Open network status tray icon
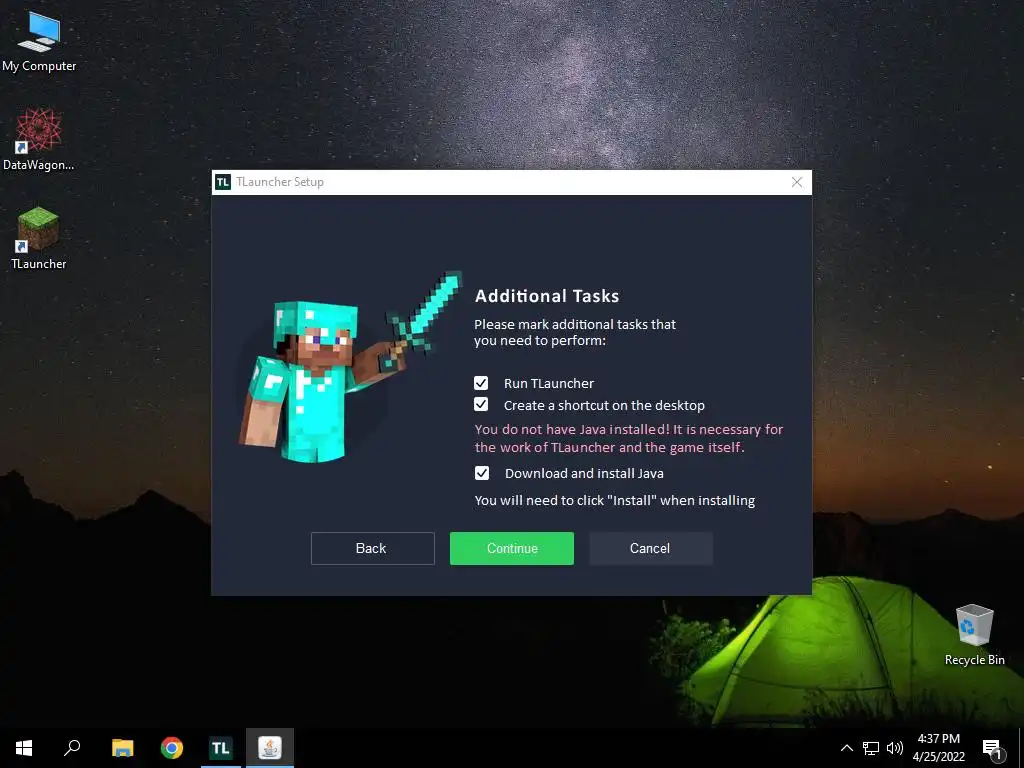The height and width of the screenshot is (768, 1024). point(871,748)
